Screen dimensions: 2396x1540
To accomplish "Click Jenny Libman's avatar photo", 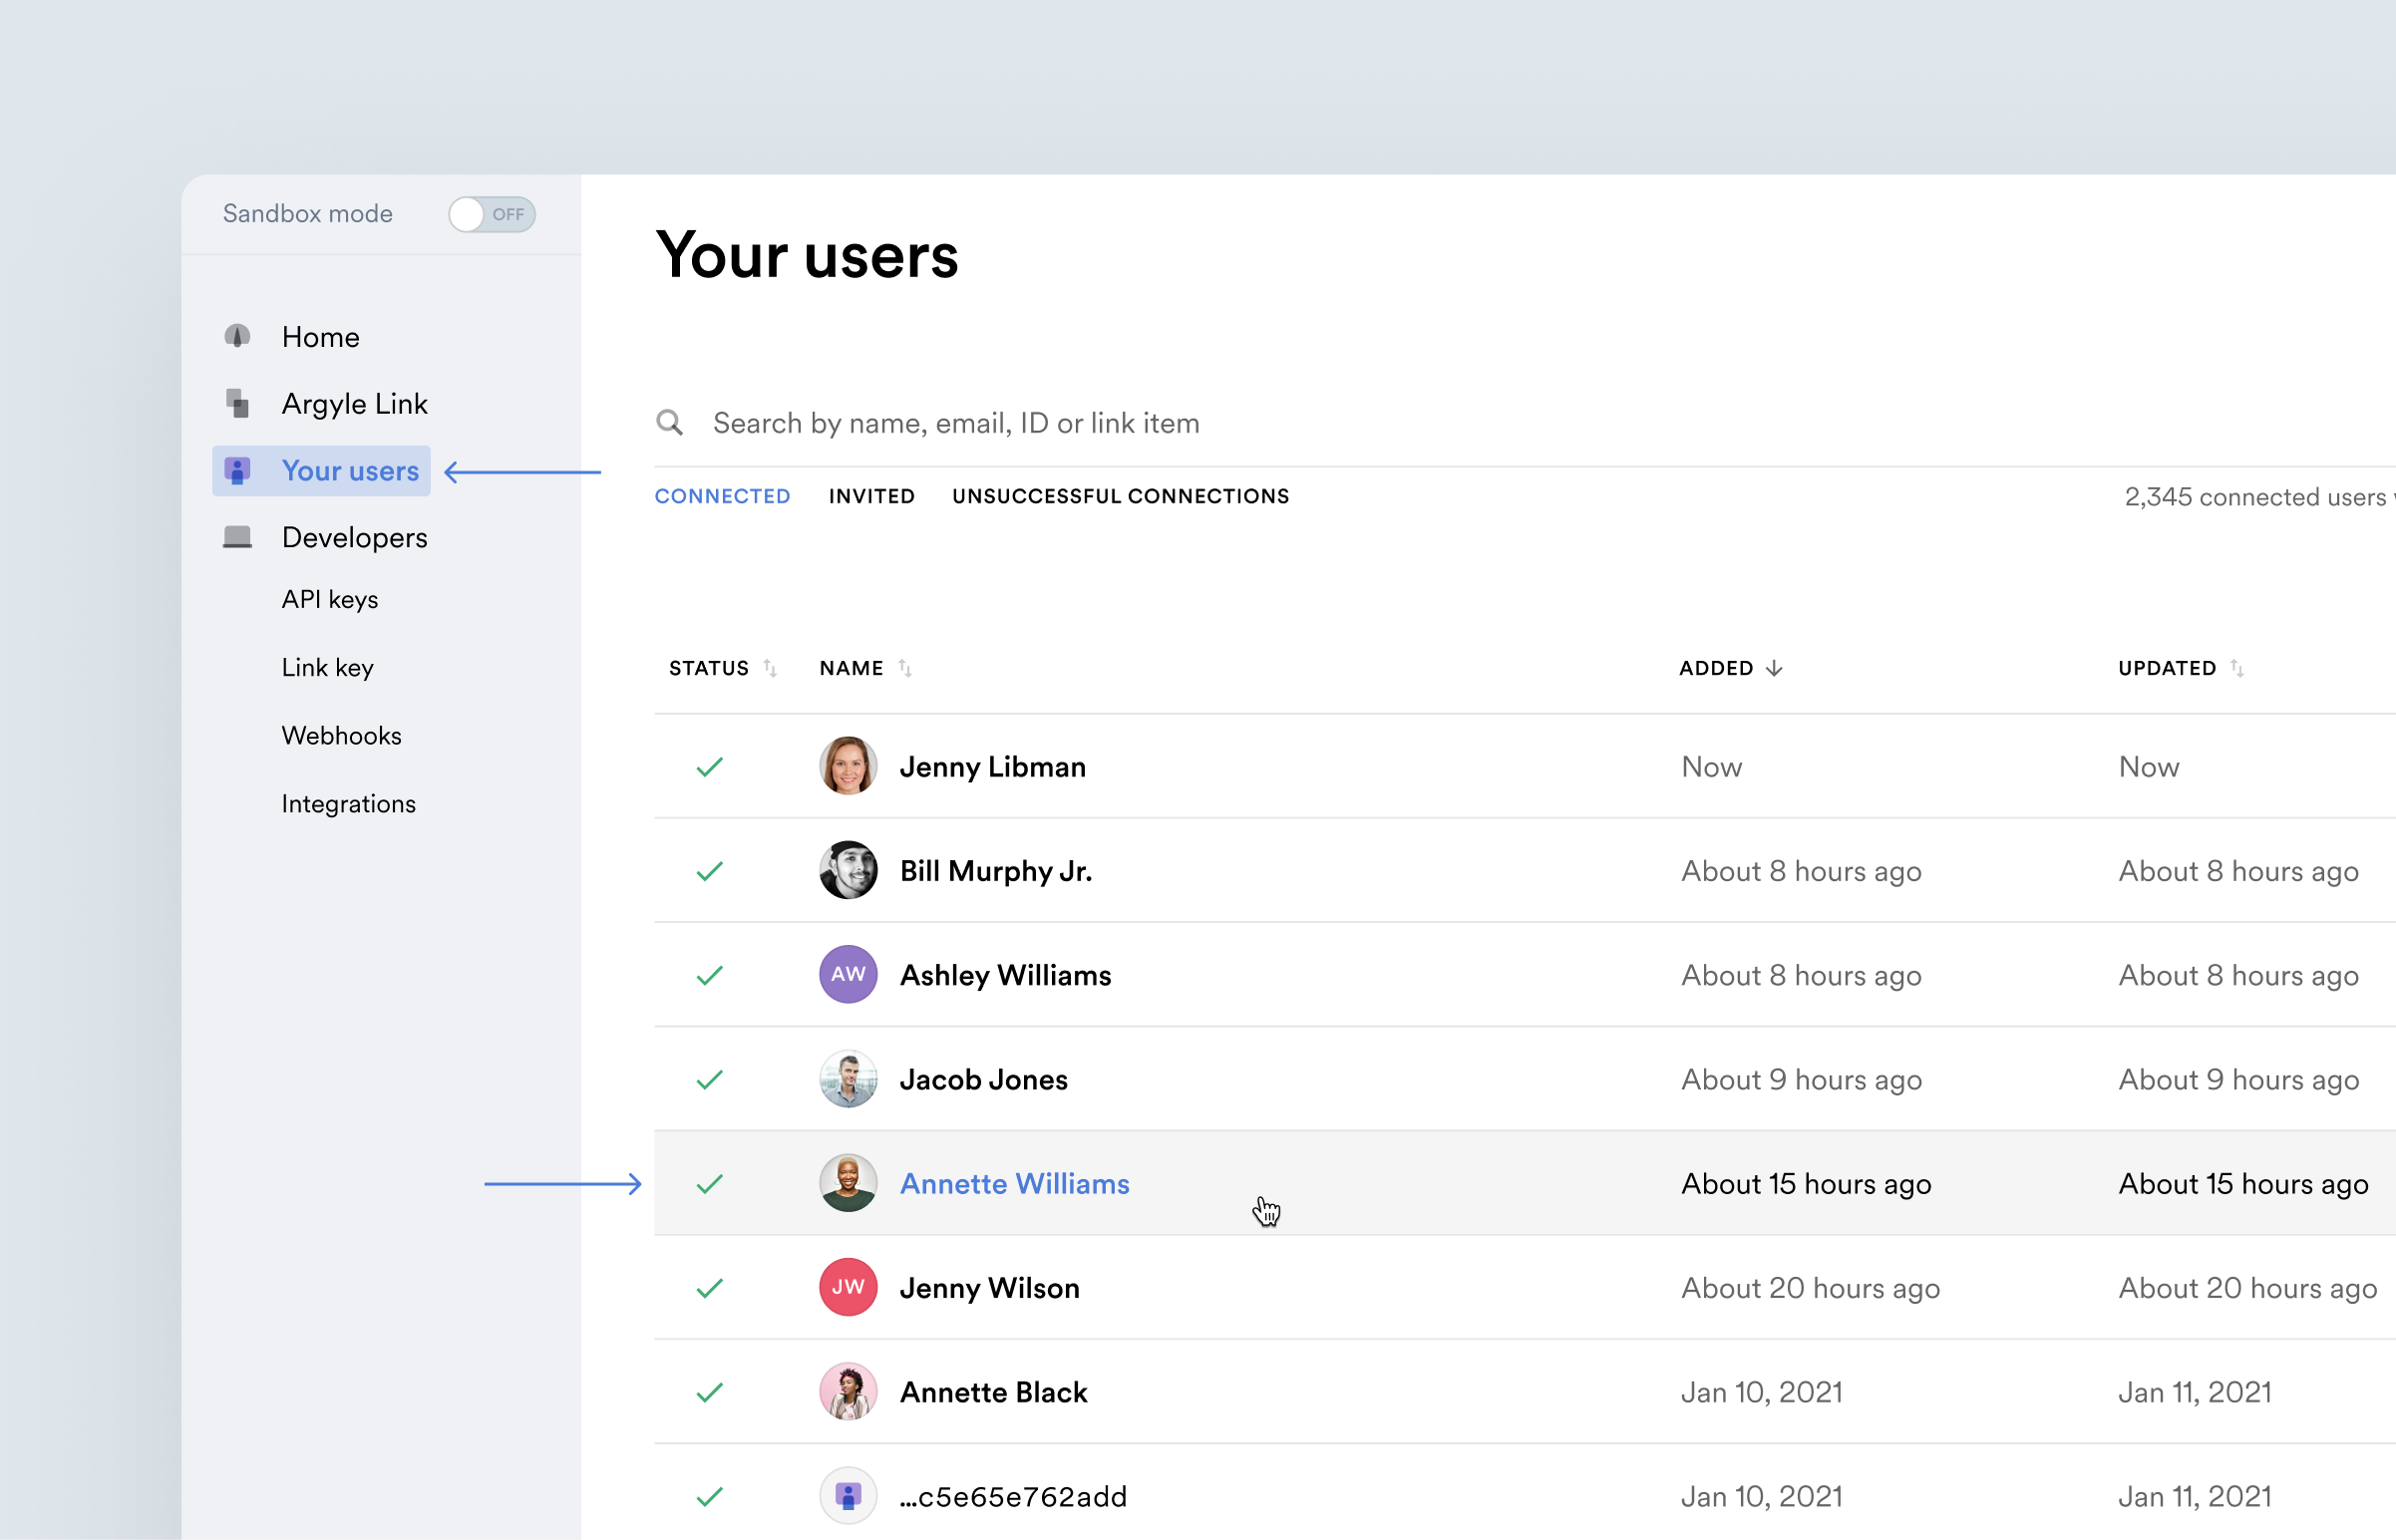I will [x=848, y=766].
